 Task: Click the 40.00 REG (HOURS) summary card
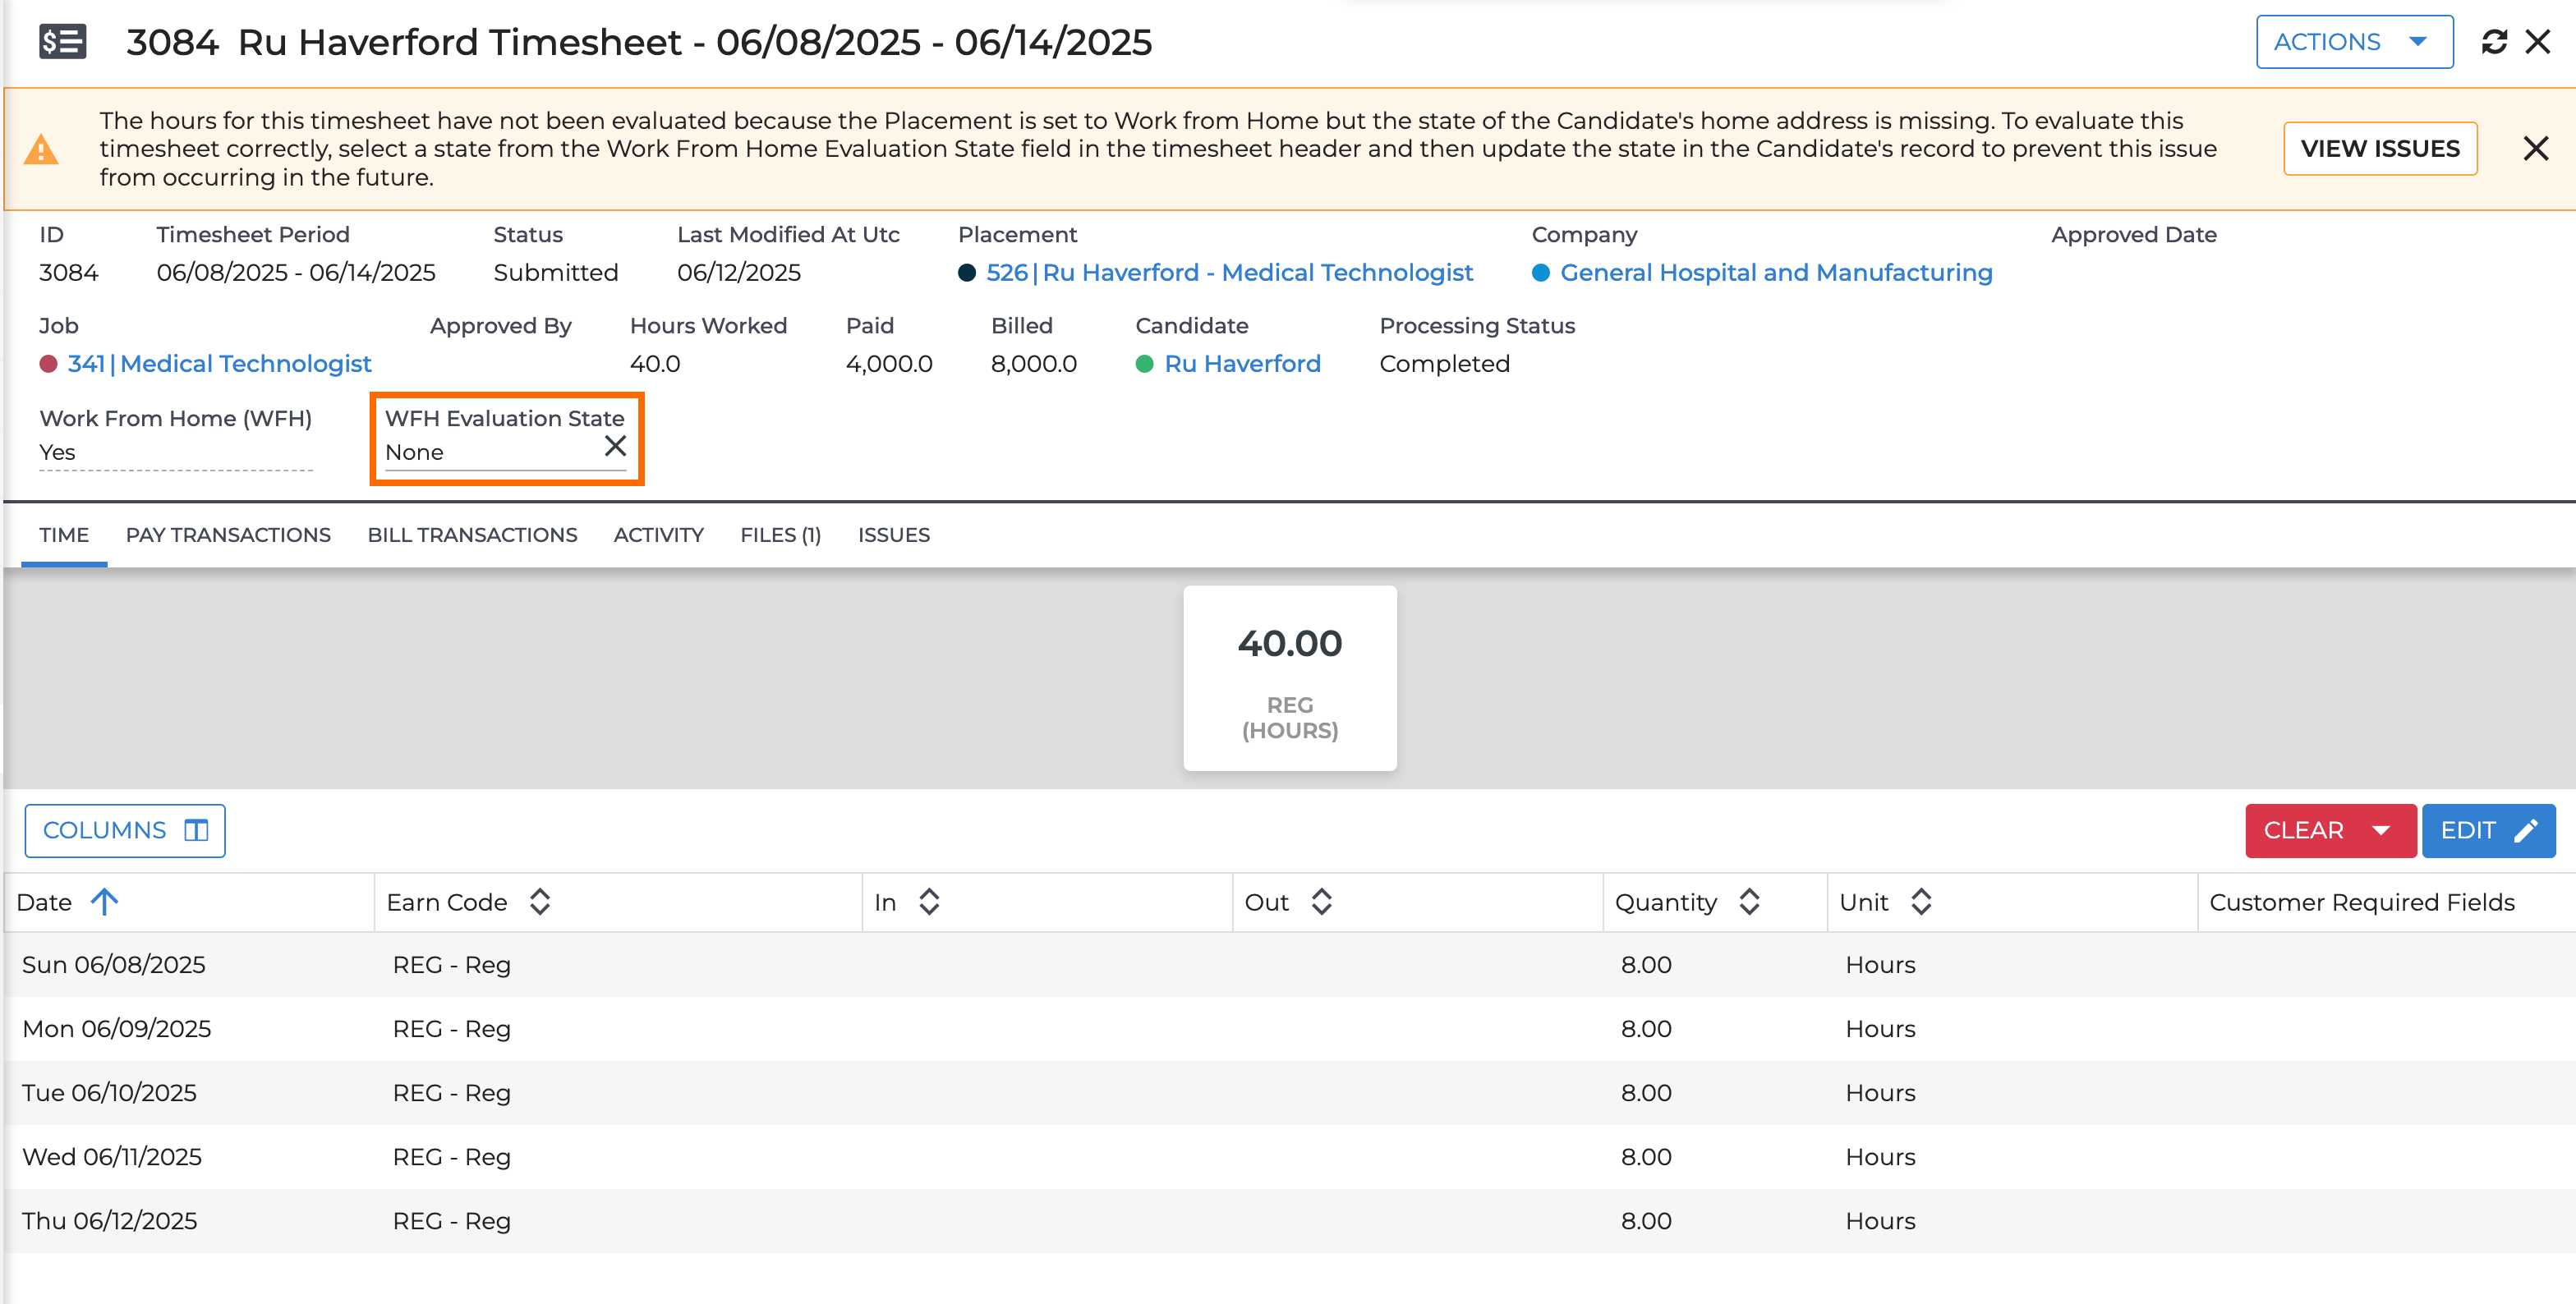(1290, 678)
